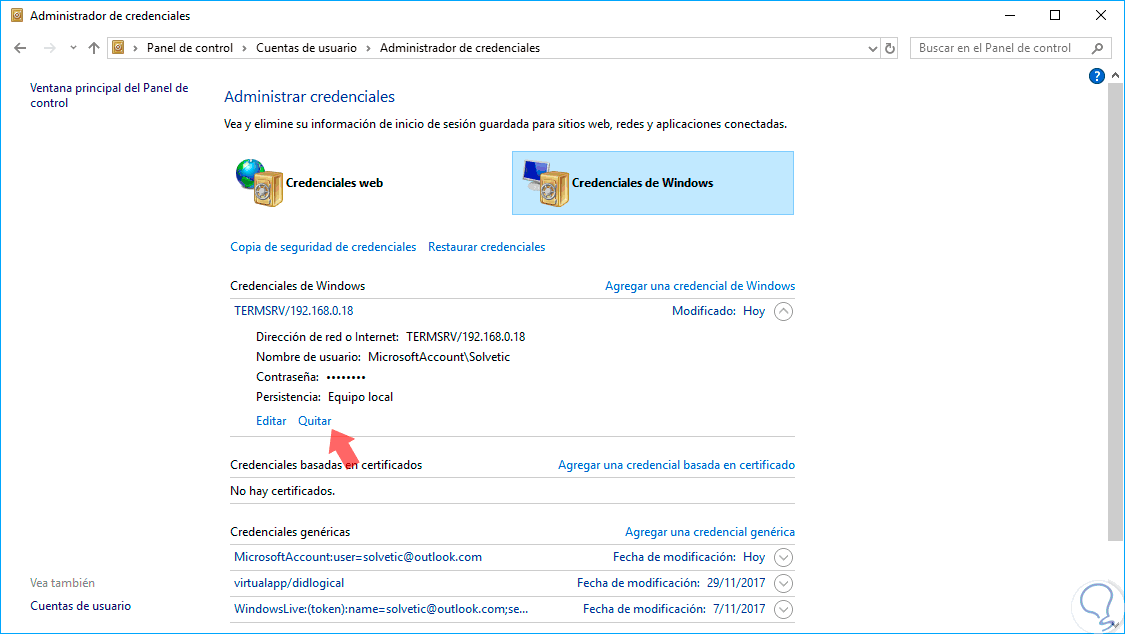Edit the TERMSRV credential via Editar
Screen dimensions: 1125x634
(271, 421)
